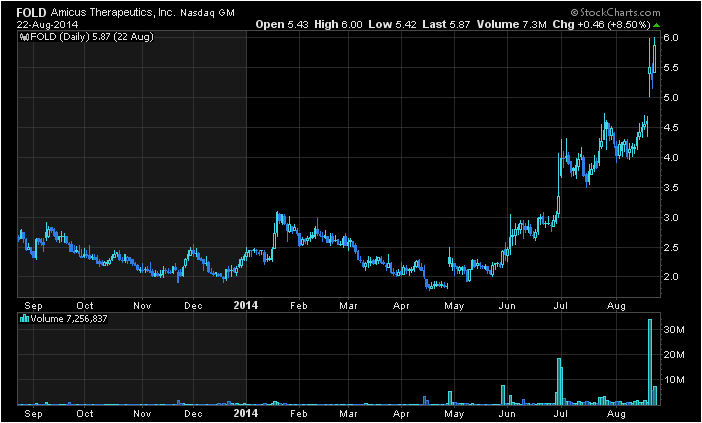Click the Volume 7,256,837 legend label
Screen dimensions: 702x423
point(68,319)
